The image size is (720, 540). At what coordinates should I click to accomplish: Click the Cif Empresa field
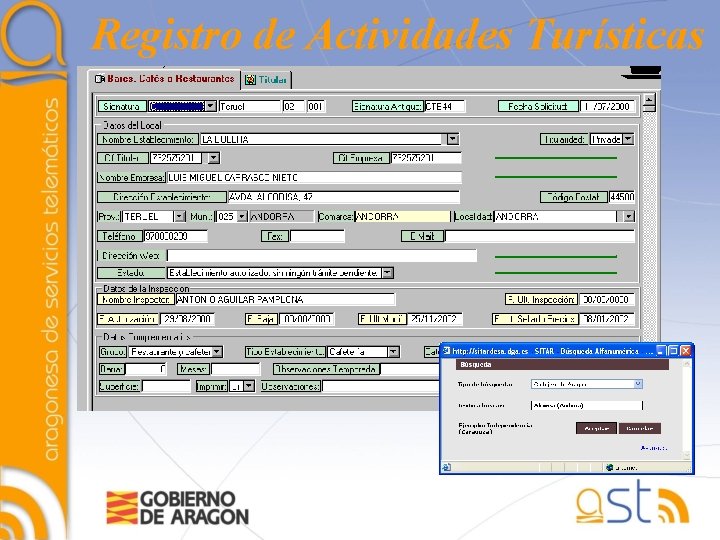click(426, 158)
